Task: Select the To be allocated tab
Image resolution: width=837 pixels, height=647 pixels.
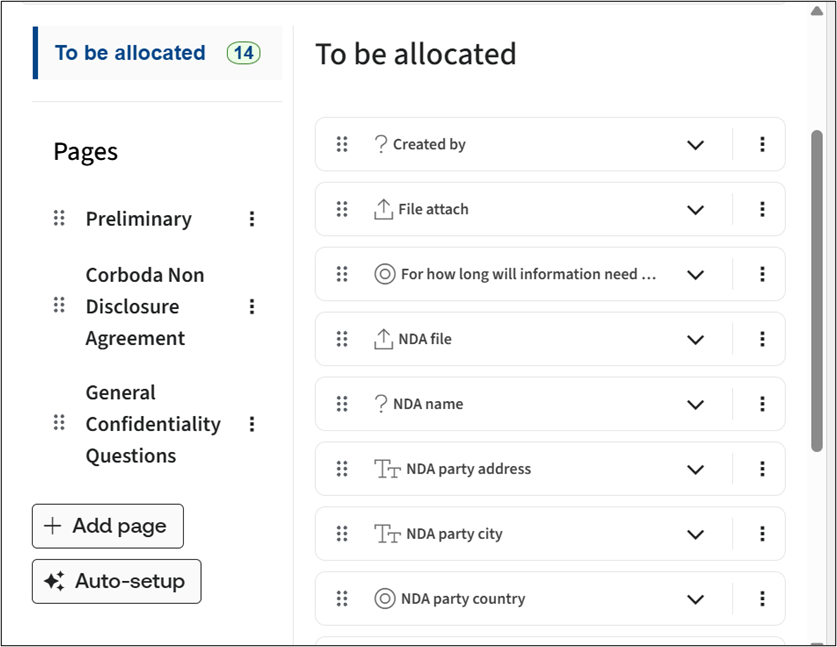Action: tap(130, 53)
